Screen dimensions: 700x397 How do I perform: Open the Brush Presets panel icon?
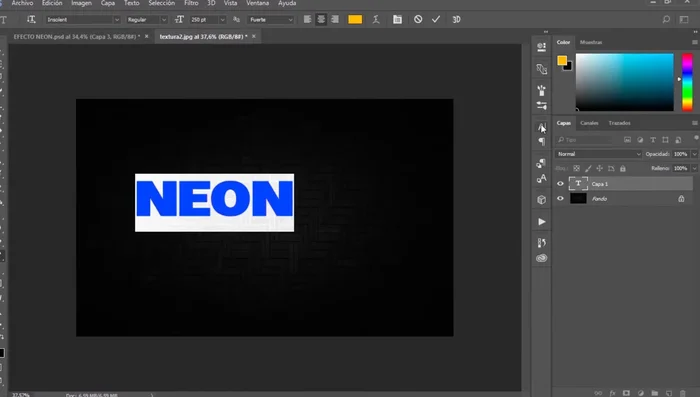[x=542, y=90]
